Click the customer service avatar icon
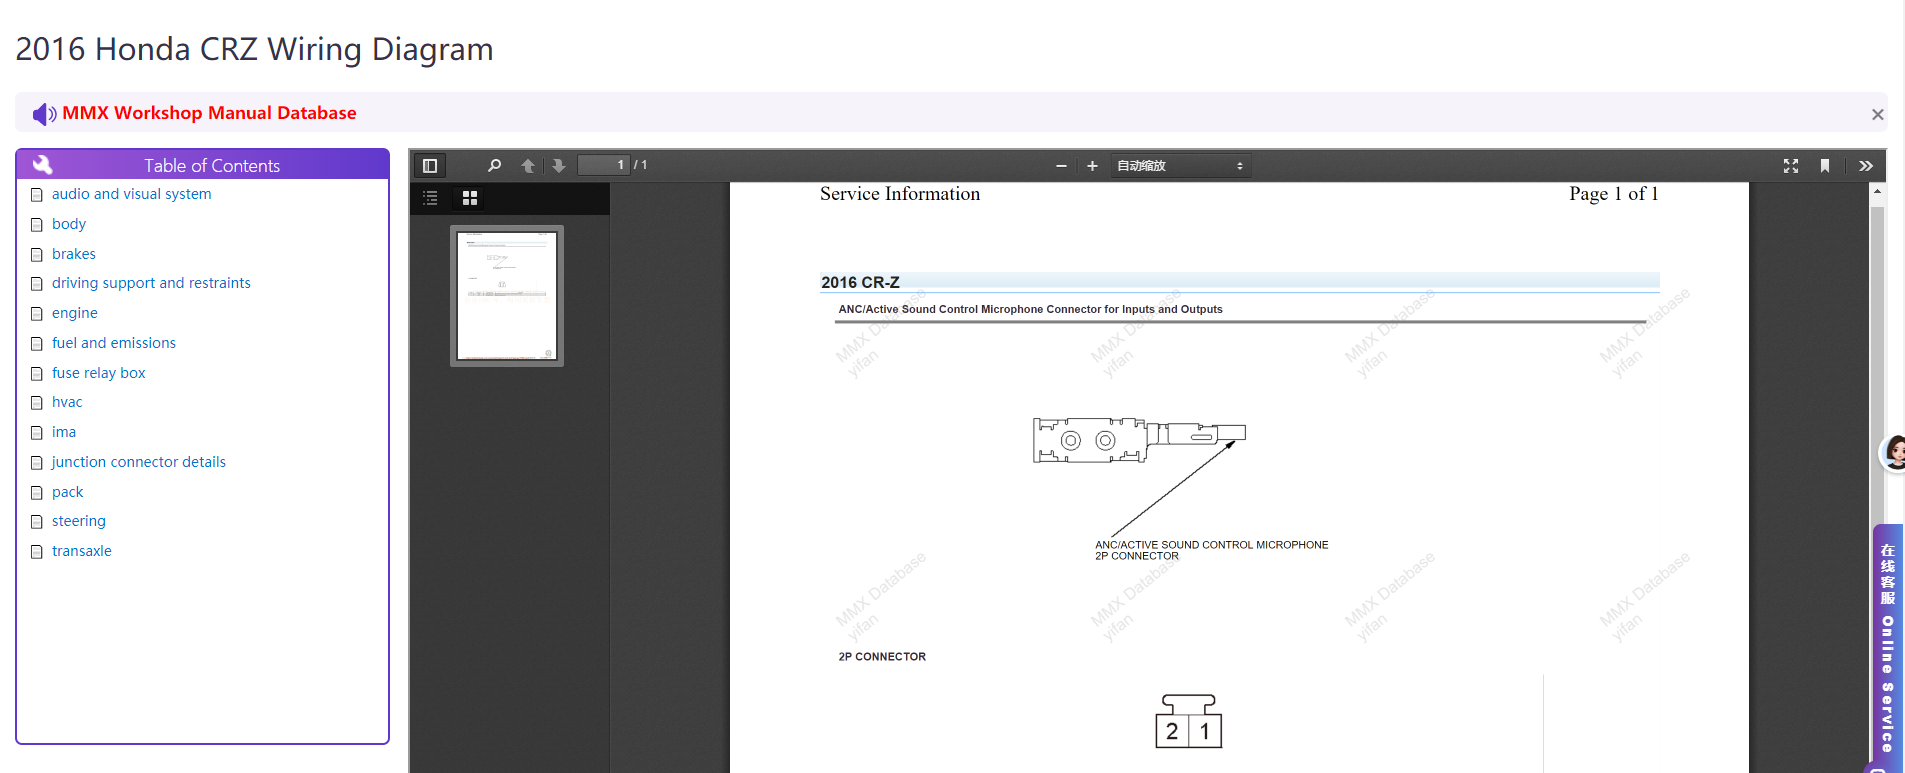The width and height of the screenshot is (1905, 773). pos(1893,452)
